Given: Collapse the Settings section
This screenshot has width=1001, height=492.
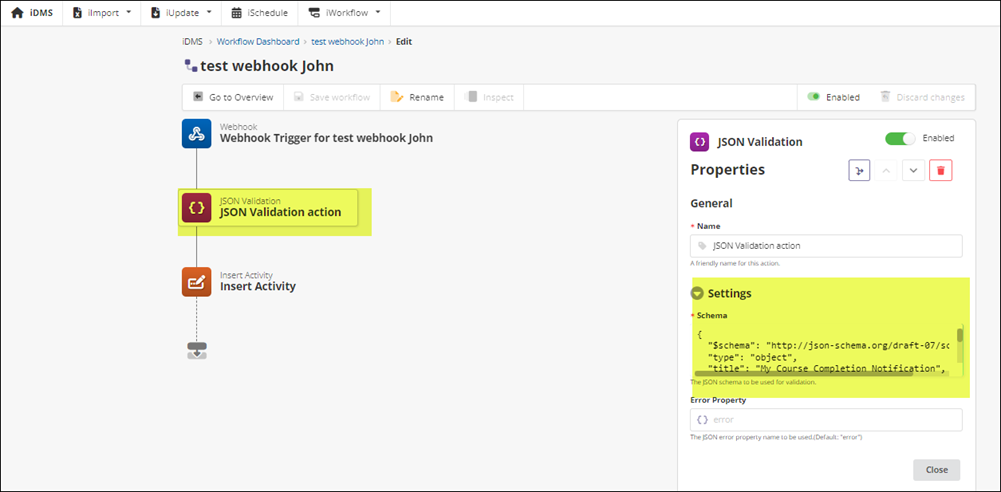Looking at the screenshot, I should pyautogui.click(x=697, y=293).
